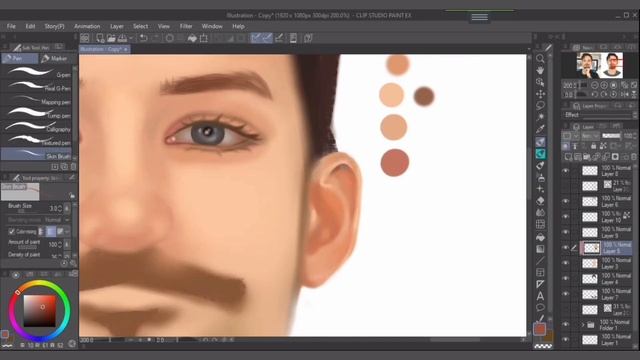Open the File menu
This screenshot has width=640, height=360.
coord(11,26)
